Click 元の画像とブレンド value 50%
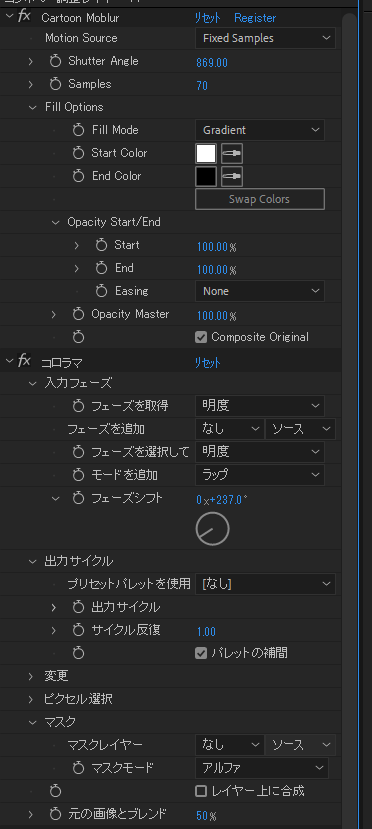372x829 pixels. [206, 816]
